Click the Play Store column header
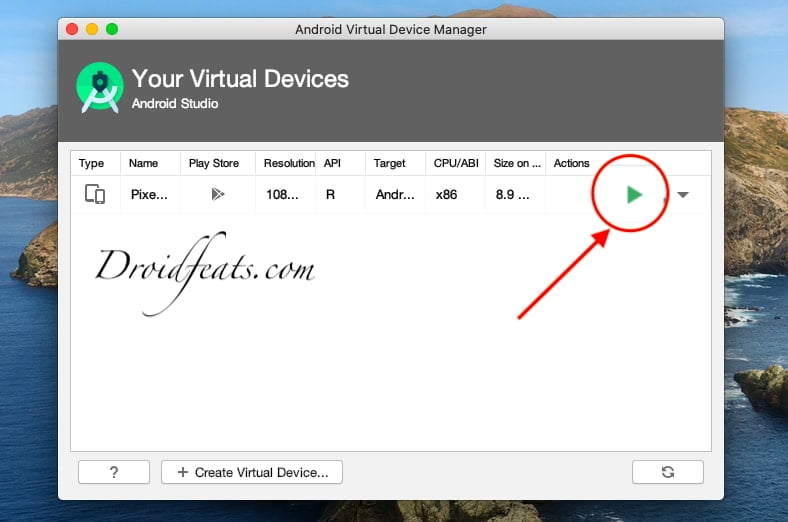Screen dimensions: 788x522 (214, 163)
